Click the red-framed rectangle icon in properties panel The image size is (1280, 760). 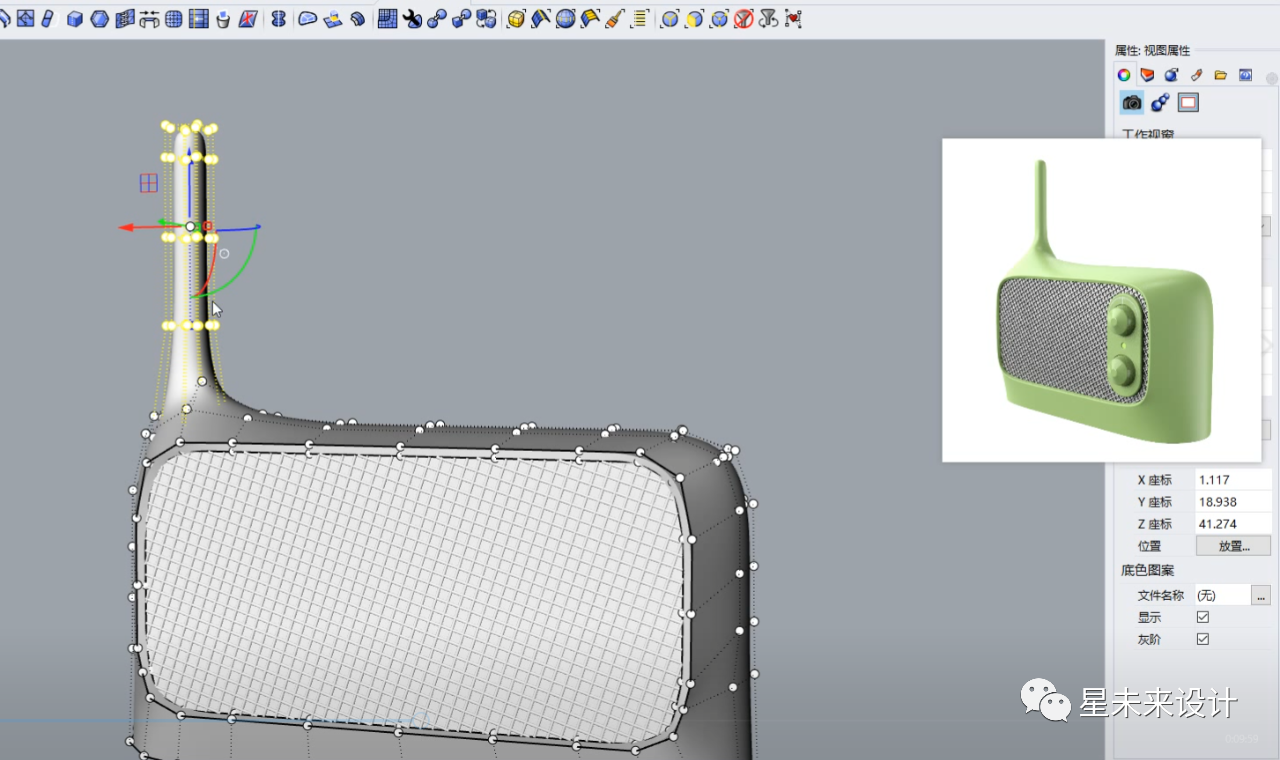tap(1188, 102)
